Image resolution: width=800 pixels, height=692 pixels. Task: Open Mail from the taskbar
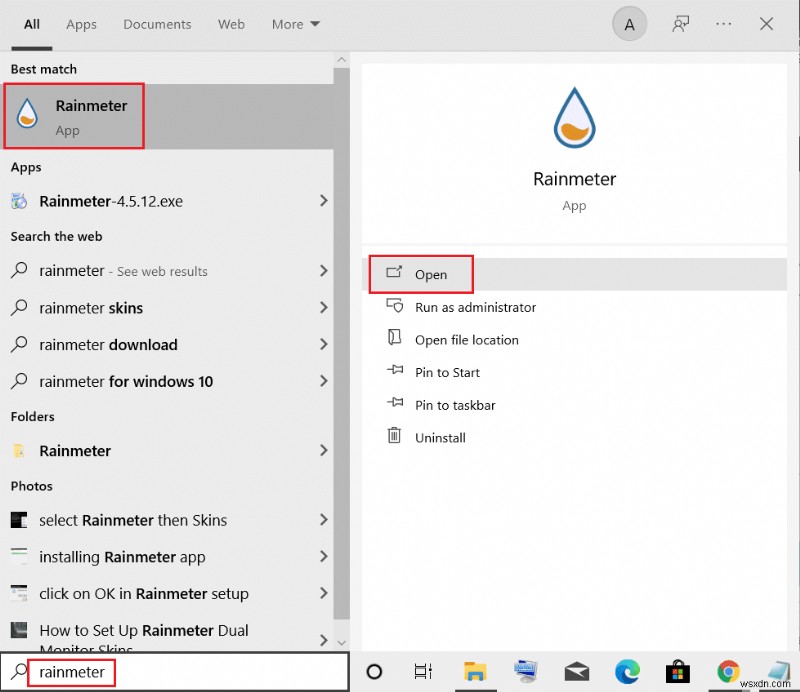pyautogui.click(x=576, y=672)
